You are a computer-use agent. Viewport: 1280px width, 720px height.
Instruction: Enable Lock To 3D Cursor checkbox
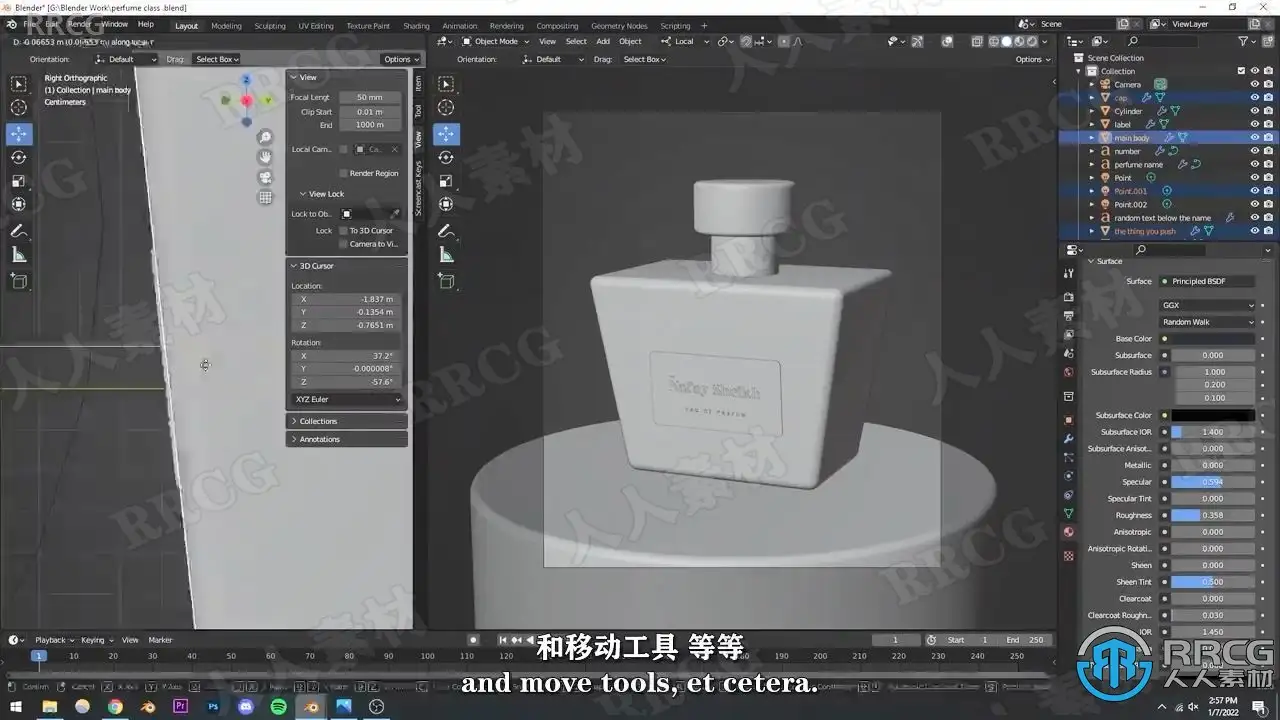point(343,230)
